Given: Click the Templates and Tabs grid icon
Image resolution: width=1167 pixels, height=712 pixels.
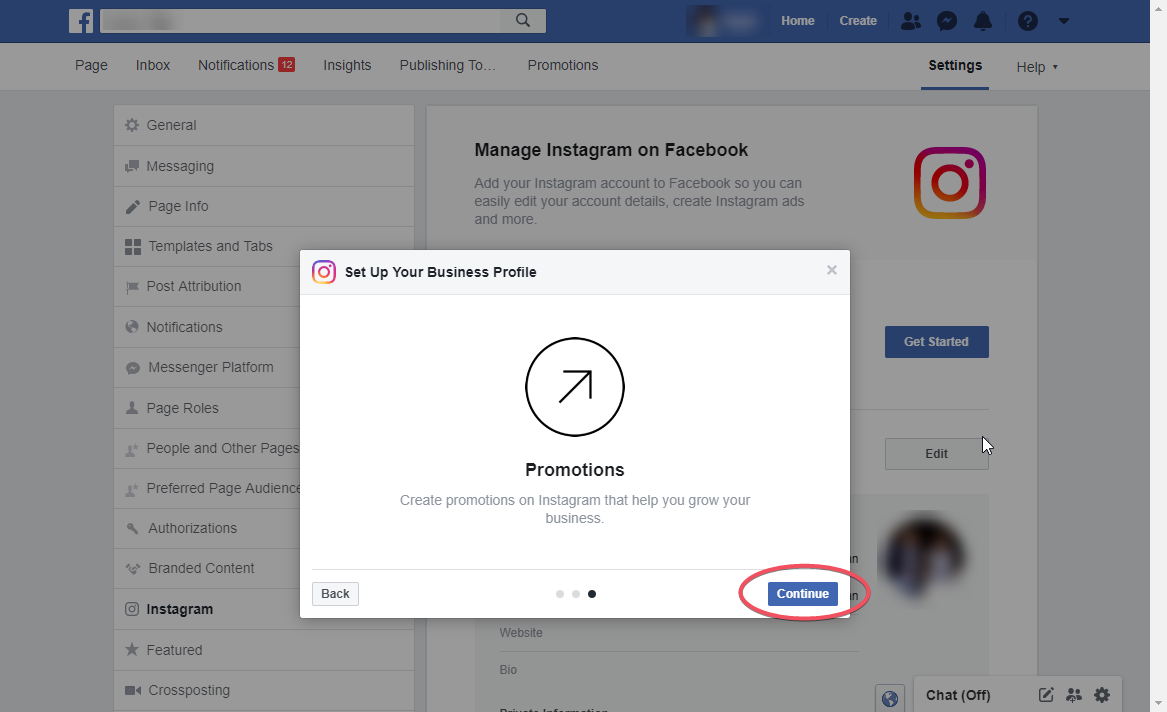Looking at the screenshot, I should tap(132, 247).
